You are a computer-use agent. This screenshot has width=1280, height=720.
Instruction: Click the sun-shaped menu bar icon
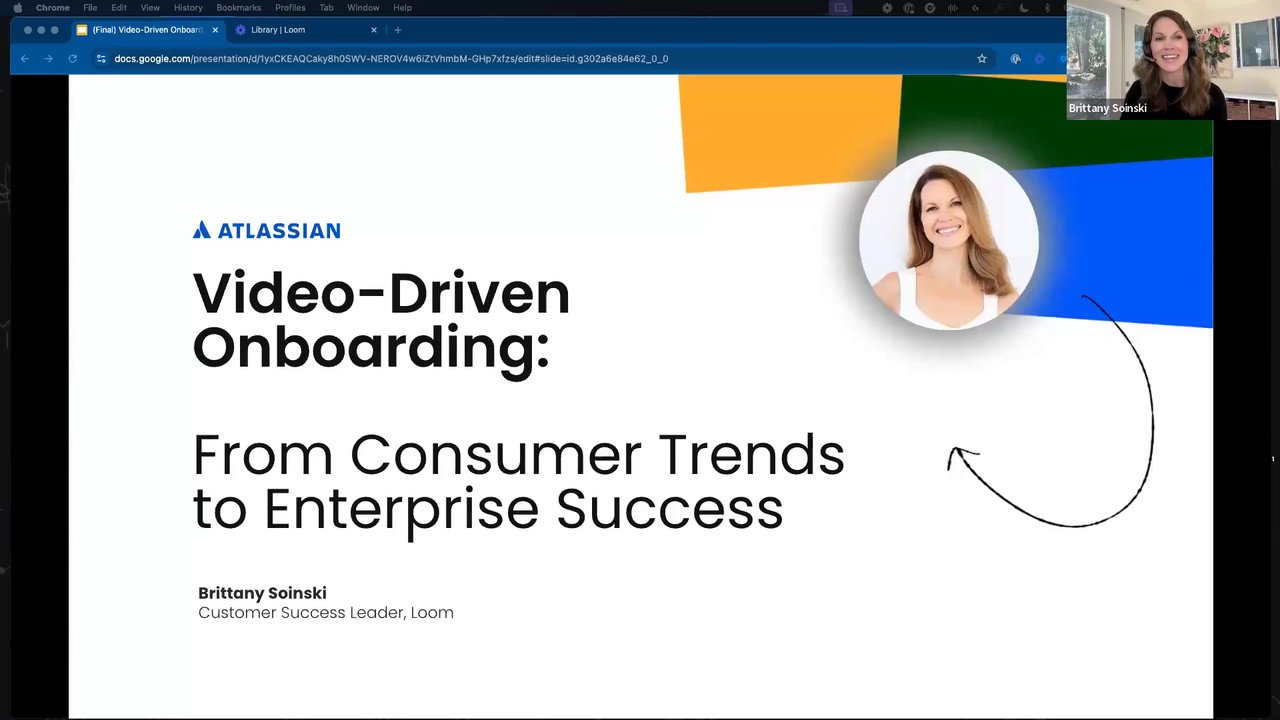887,8
